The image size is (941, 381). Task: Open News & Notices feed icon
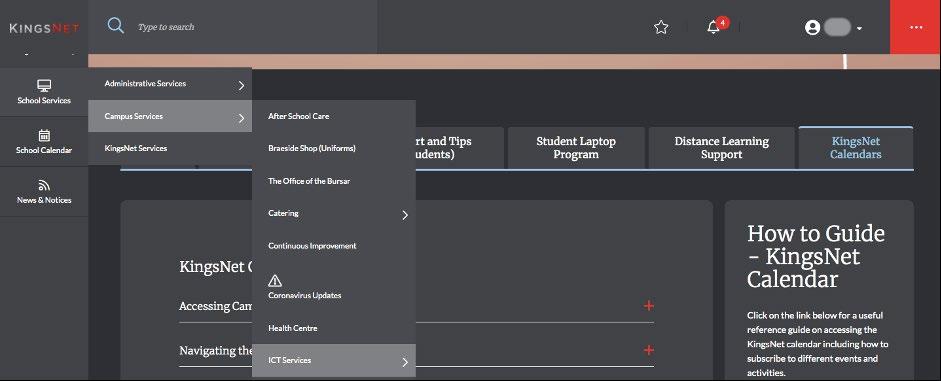pos(44,185)
